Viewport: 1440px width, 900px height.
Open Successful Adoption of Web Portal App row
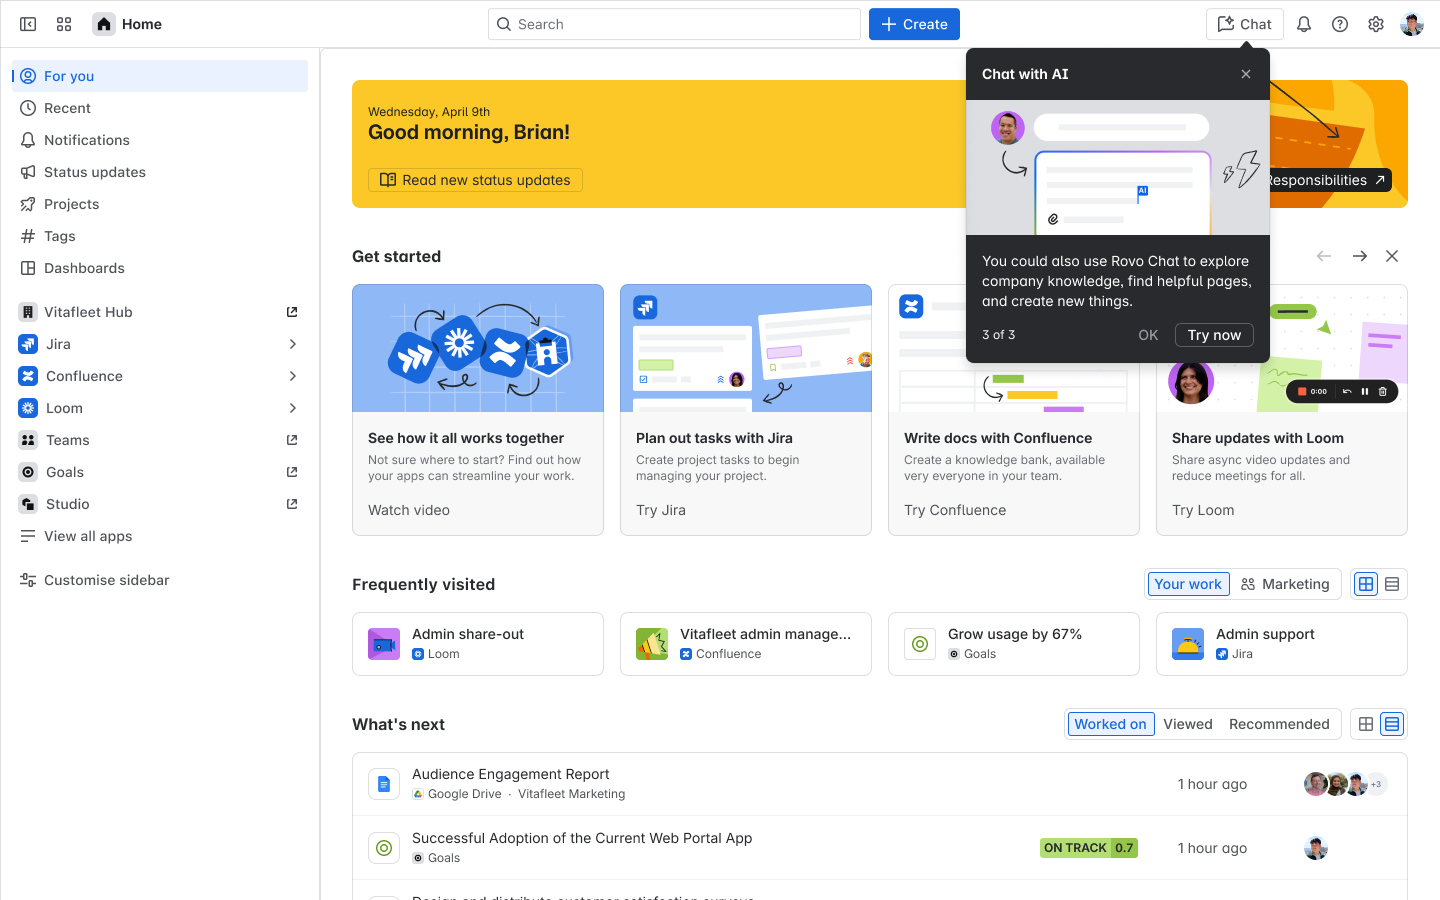[880, 848]
